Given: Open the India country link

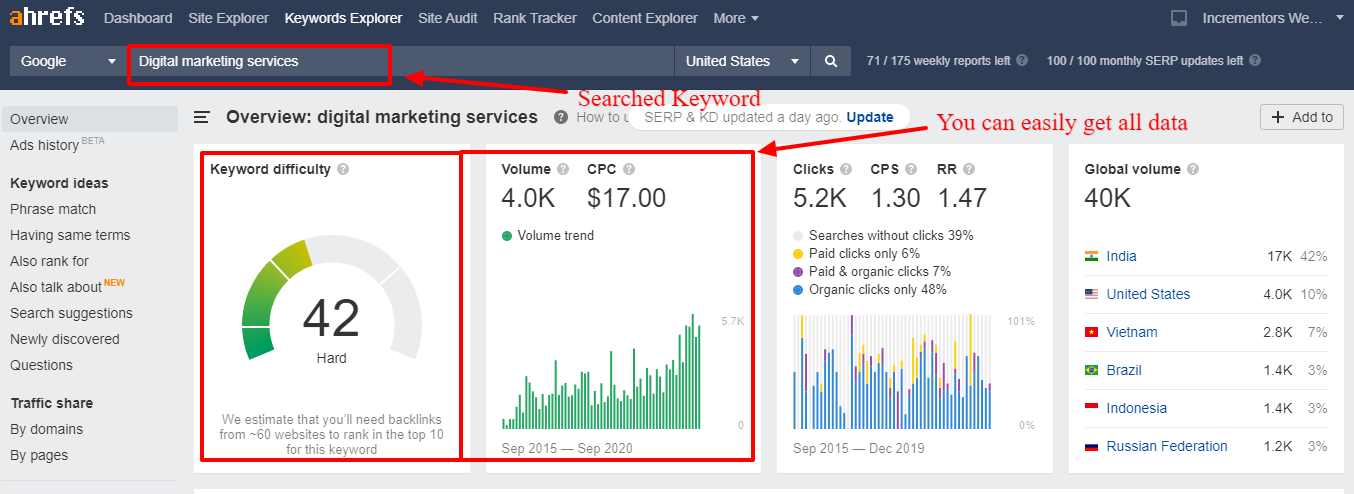Looking at the screenshot, I should (x=1121, y=256).
